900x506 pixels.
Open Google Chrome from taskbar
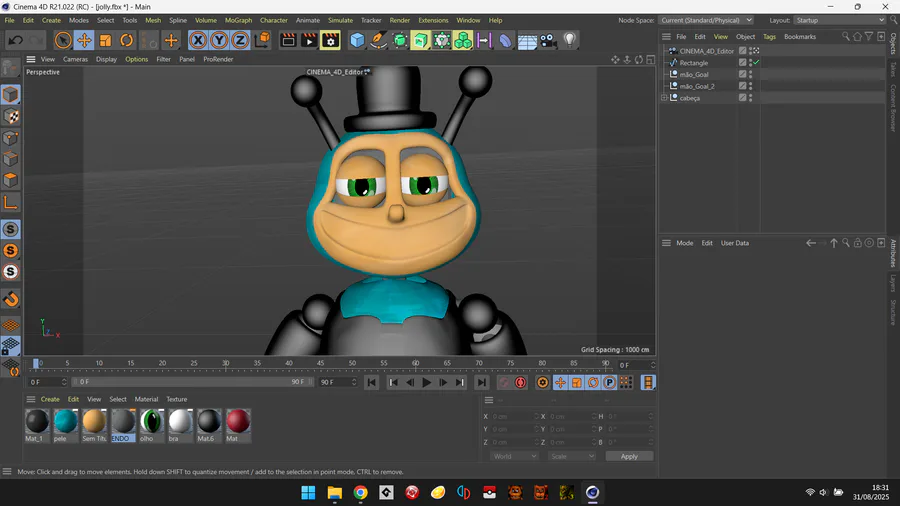coord(360,493)
